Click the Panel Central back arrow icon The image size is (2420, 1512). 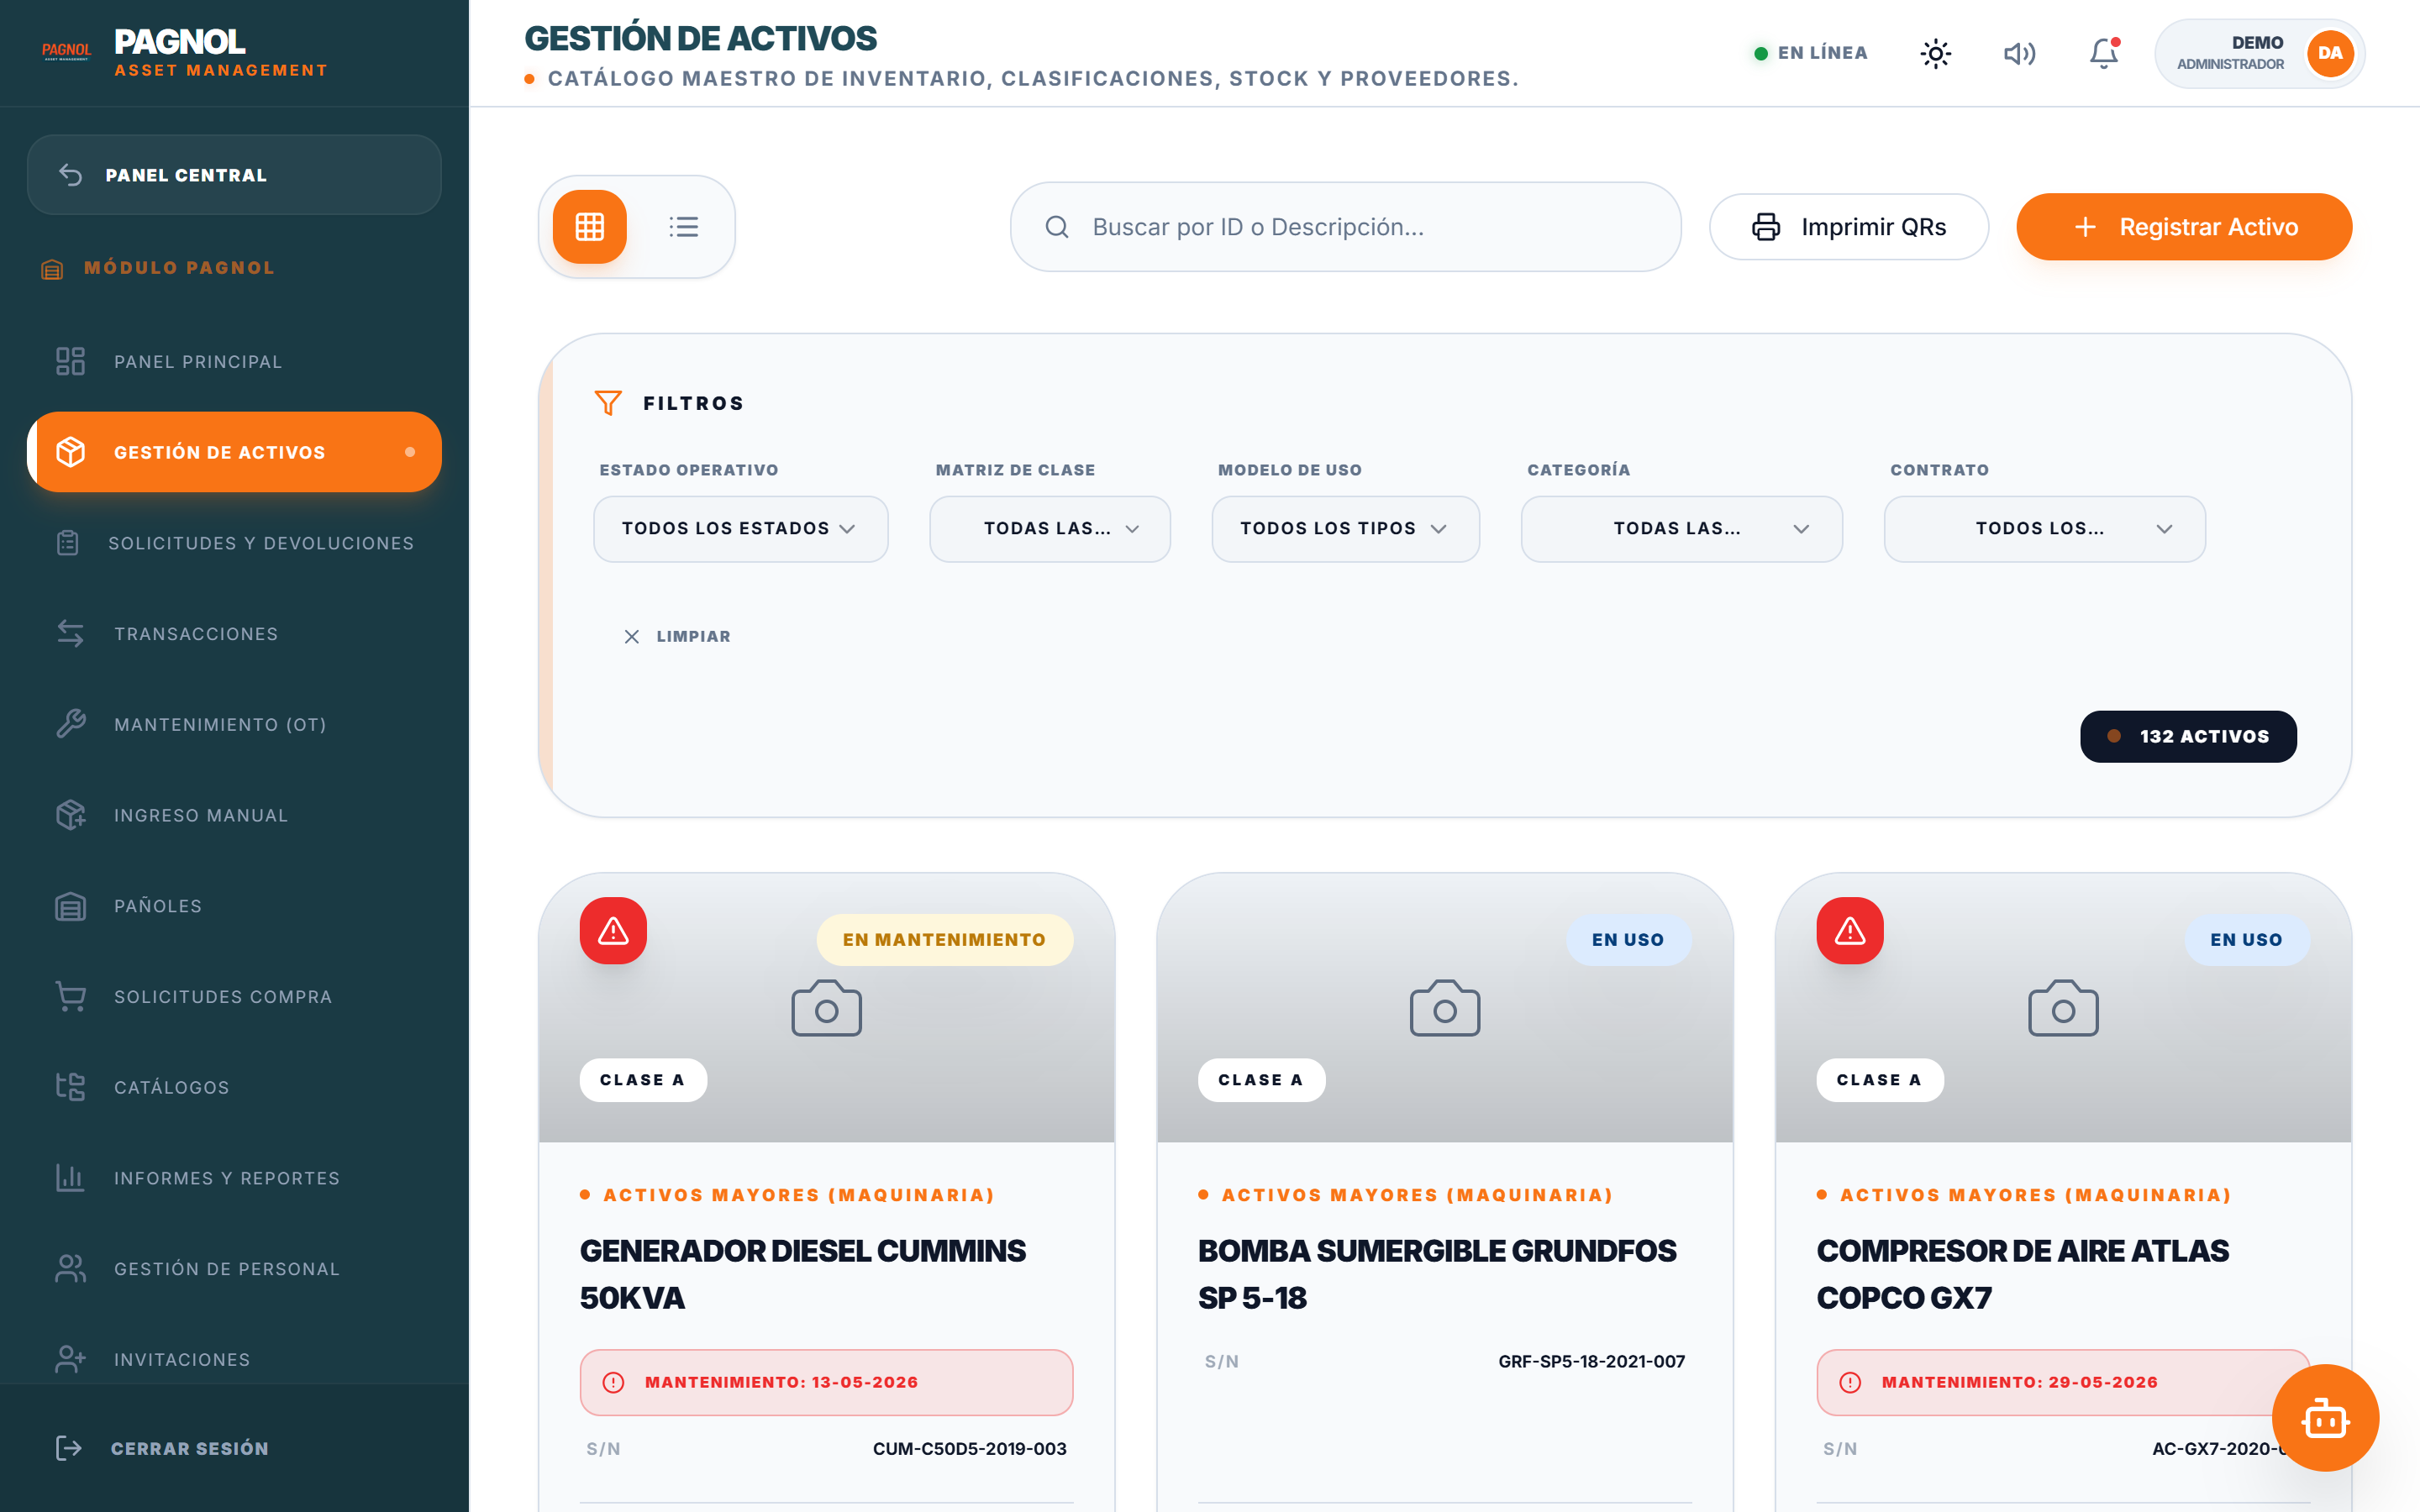click(x=70, y=175)
